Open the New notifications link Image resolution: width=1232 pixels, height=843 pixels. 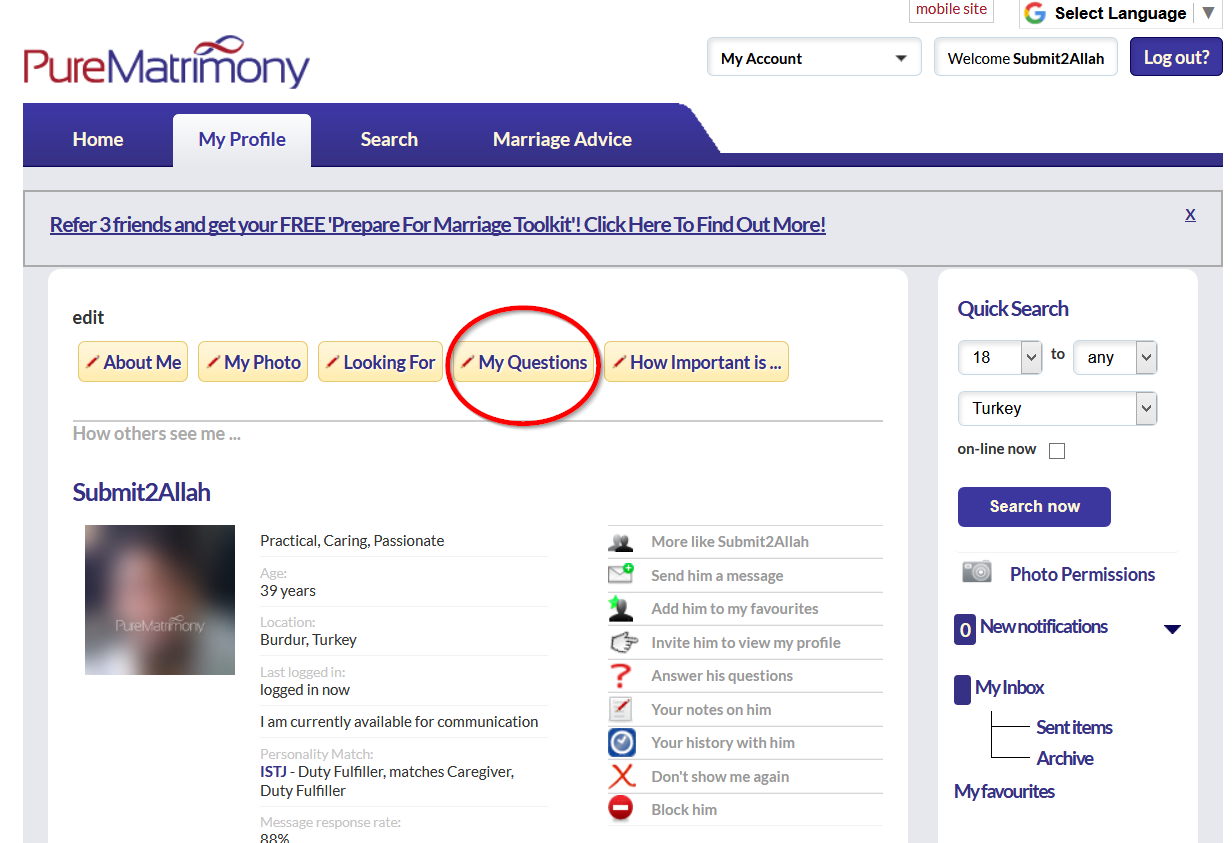(1044, 627)
